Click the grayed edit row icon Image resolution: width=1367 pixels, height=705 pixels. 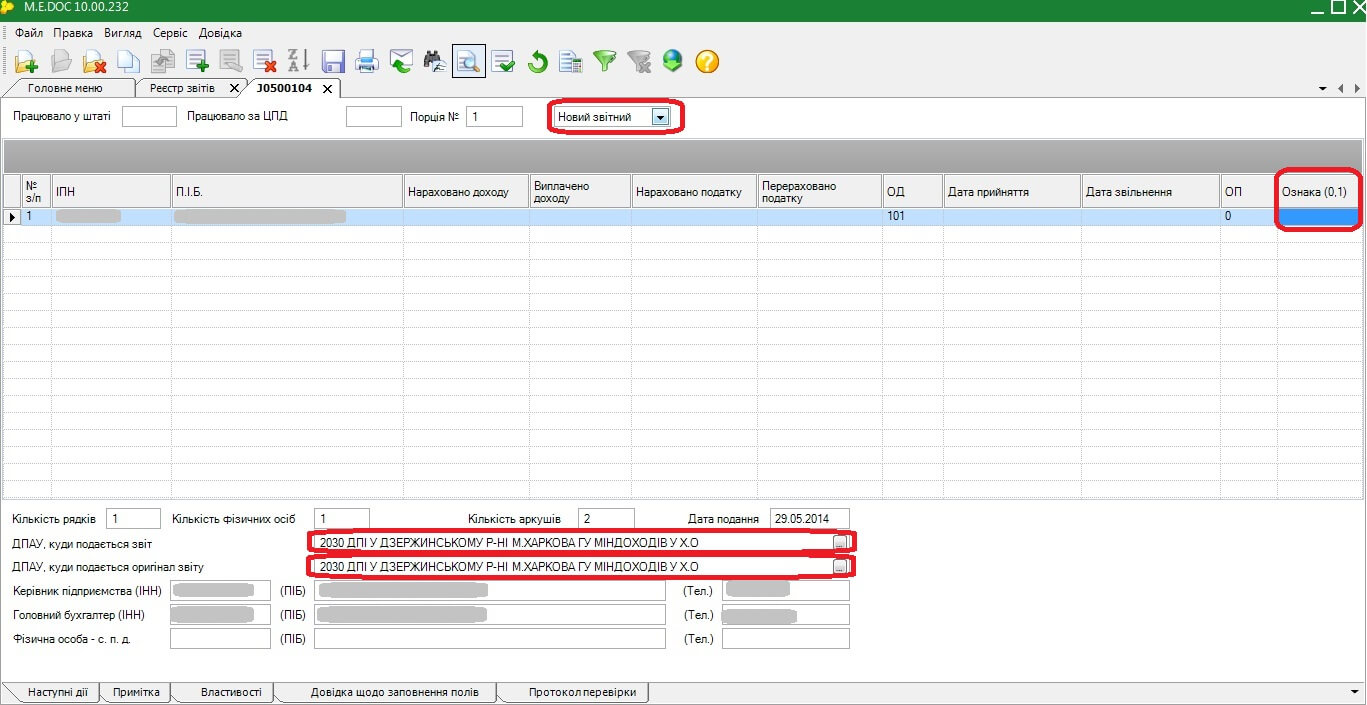pos(231,62)
